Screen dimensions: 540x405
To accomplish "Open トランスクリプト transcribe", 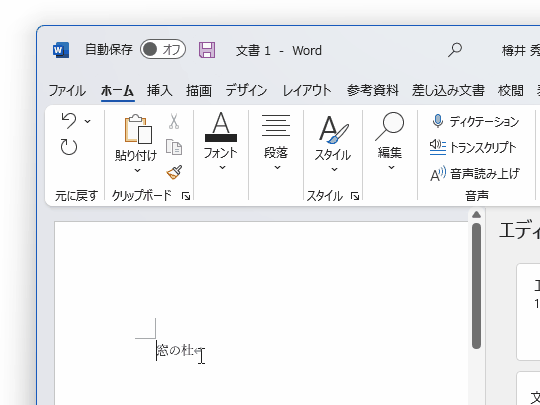I will point(473,147).
